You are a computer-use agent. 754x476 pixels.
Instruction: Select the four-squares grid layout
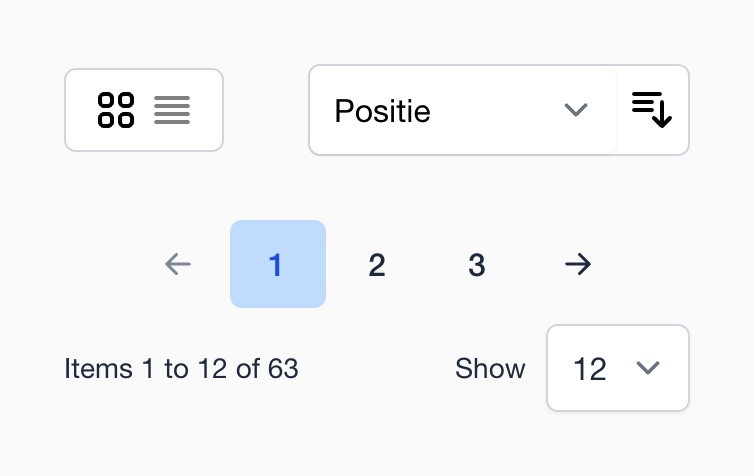[116, 110]
